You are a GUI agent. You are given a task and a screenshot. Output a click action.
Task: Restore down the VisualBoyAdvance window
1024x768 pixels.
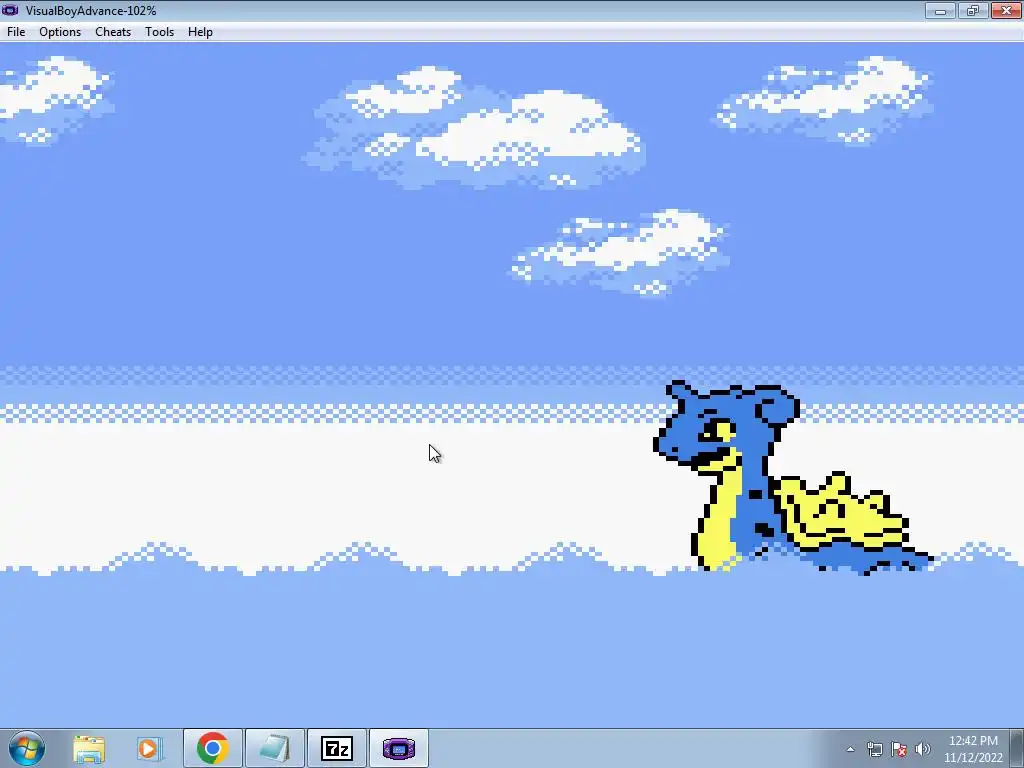[x=972, y=10]
